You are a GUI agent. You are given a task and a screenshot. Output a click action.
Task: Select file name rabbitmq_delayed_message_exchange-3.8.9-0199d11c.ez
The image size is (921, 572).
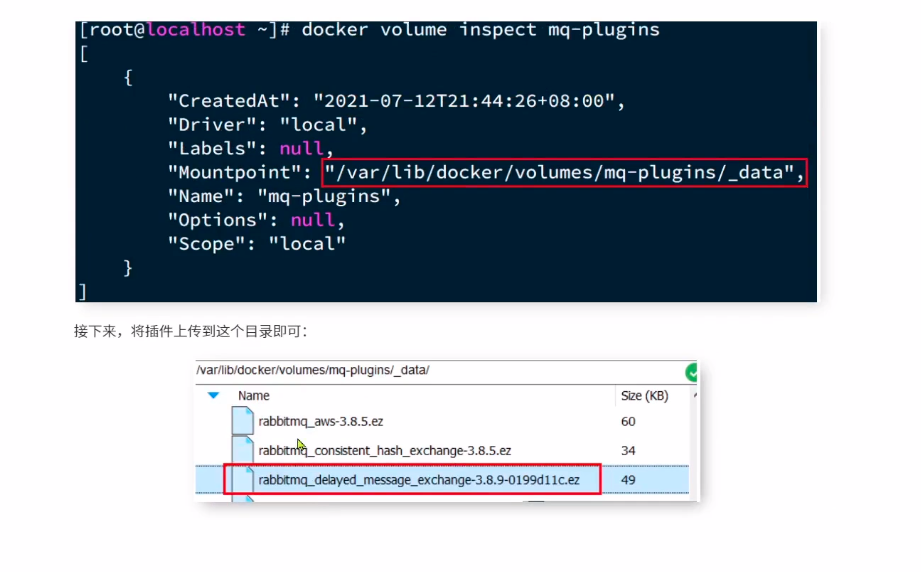pos(419,480)
